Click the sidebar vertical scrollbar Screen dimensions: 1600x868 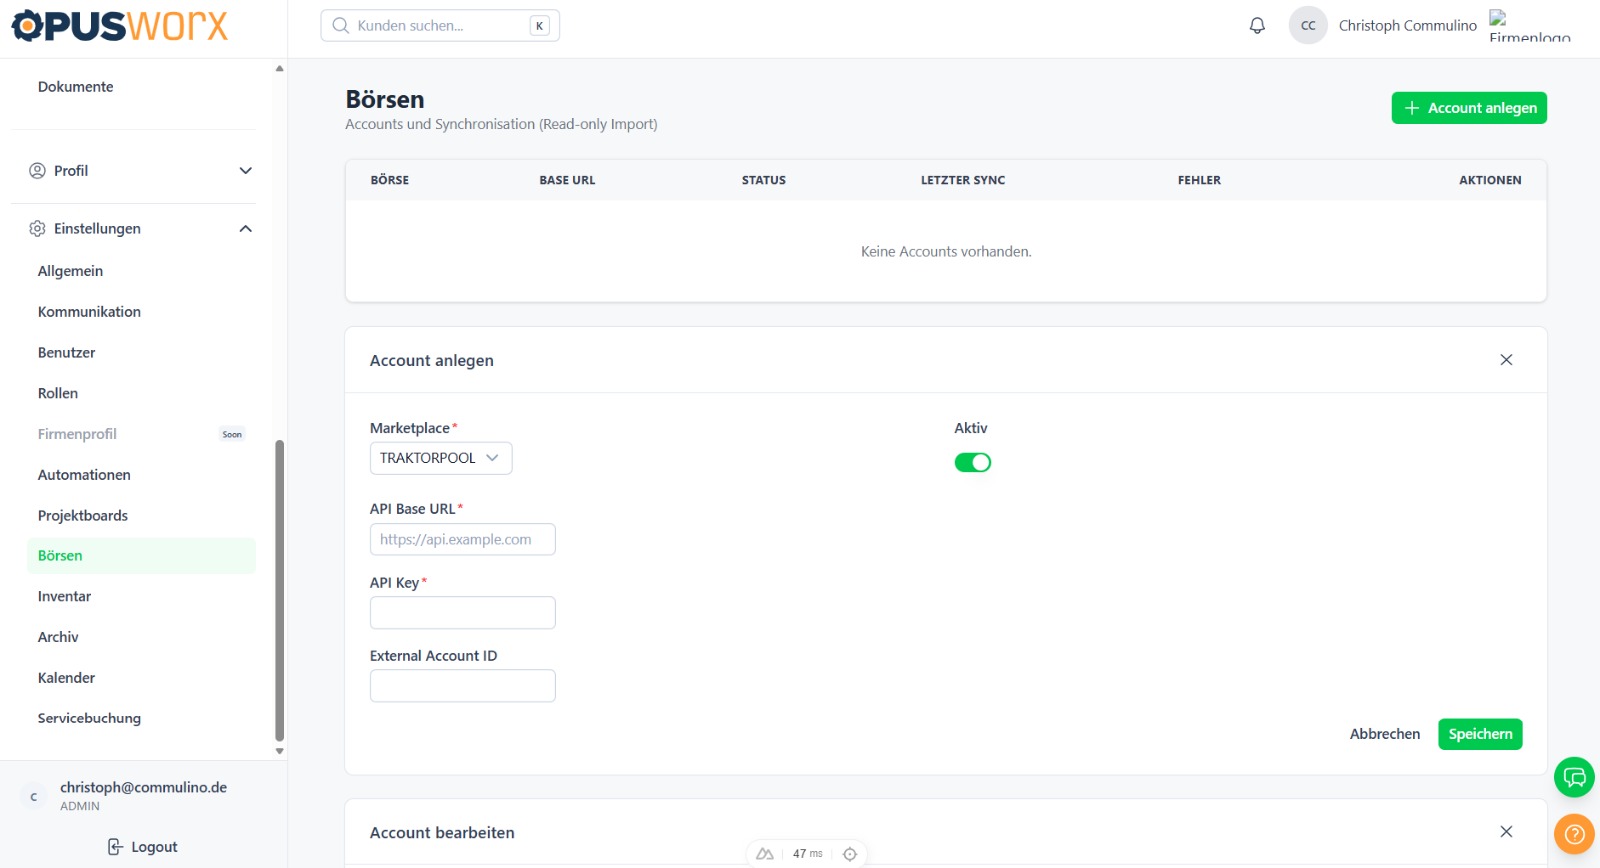pos(280,590)
